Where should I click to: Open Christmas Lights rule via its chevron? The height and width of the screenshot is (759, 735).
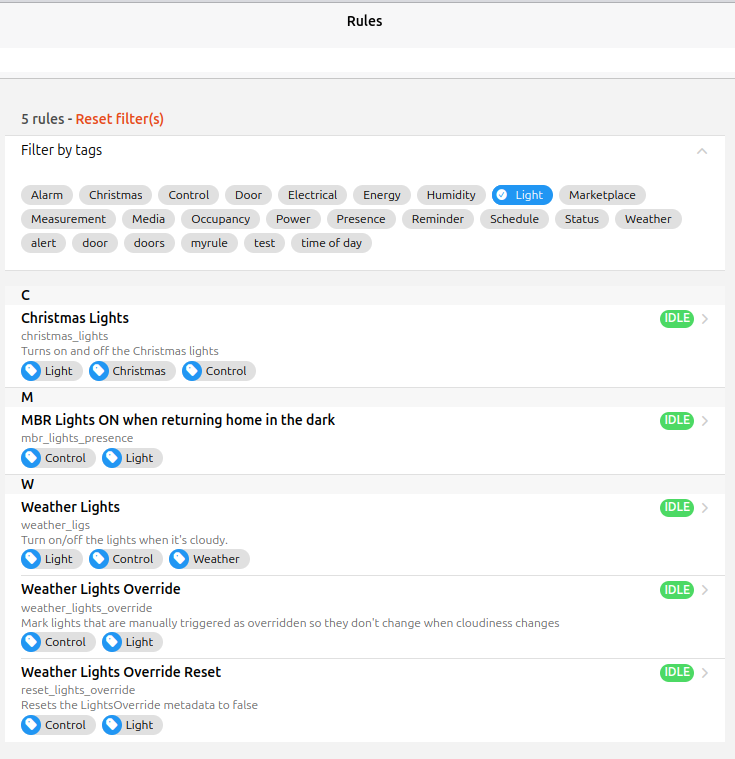pyautogui.click(x=705, y=319)
